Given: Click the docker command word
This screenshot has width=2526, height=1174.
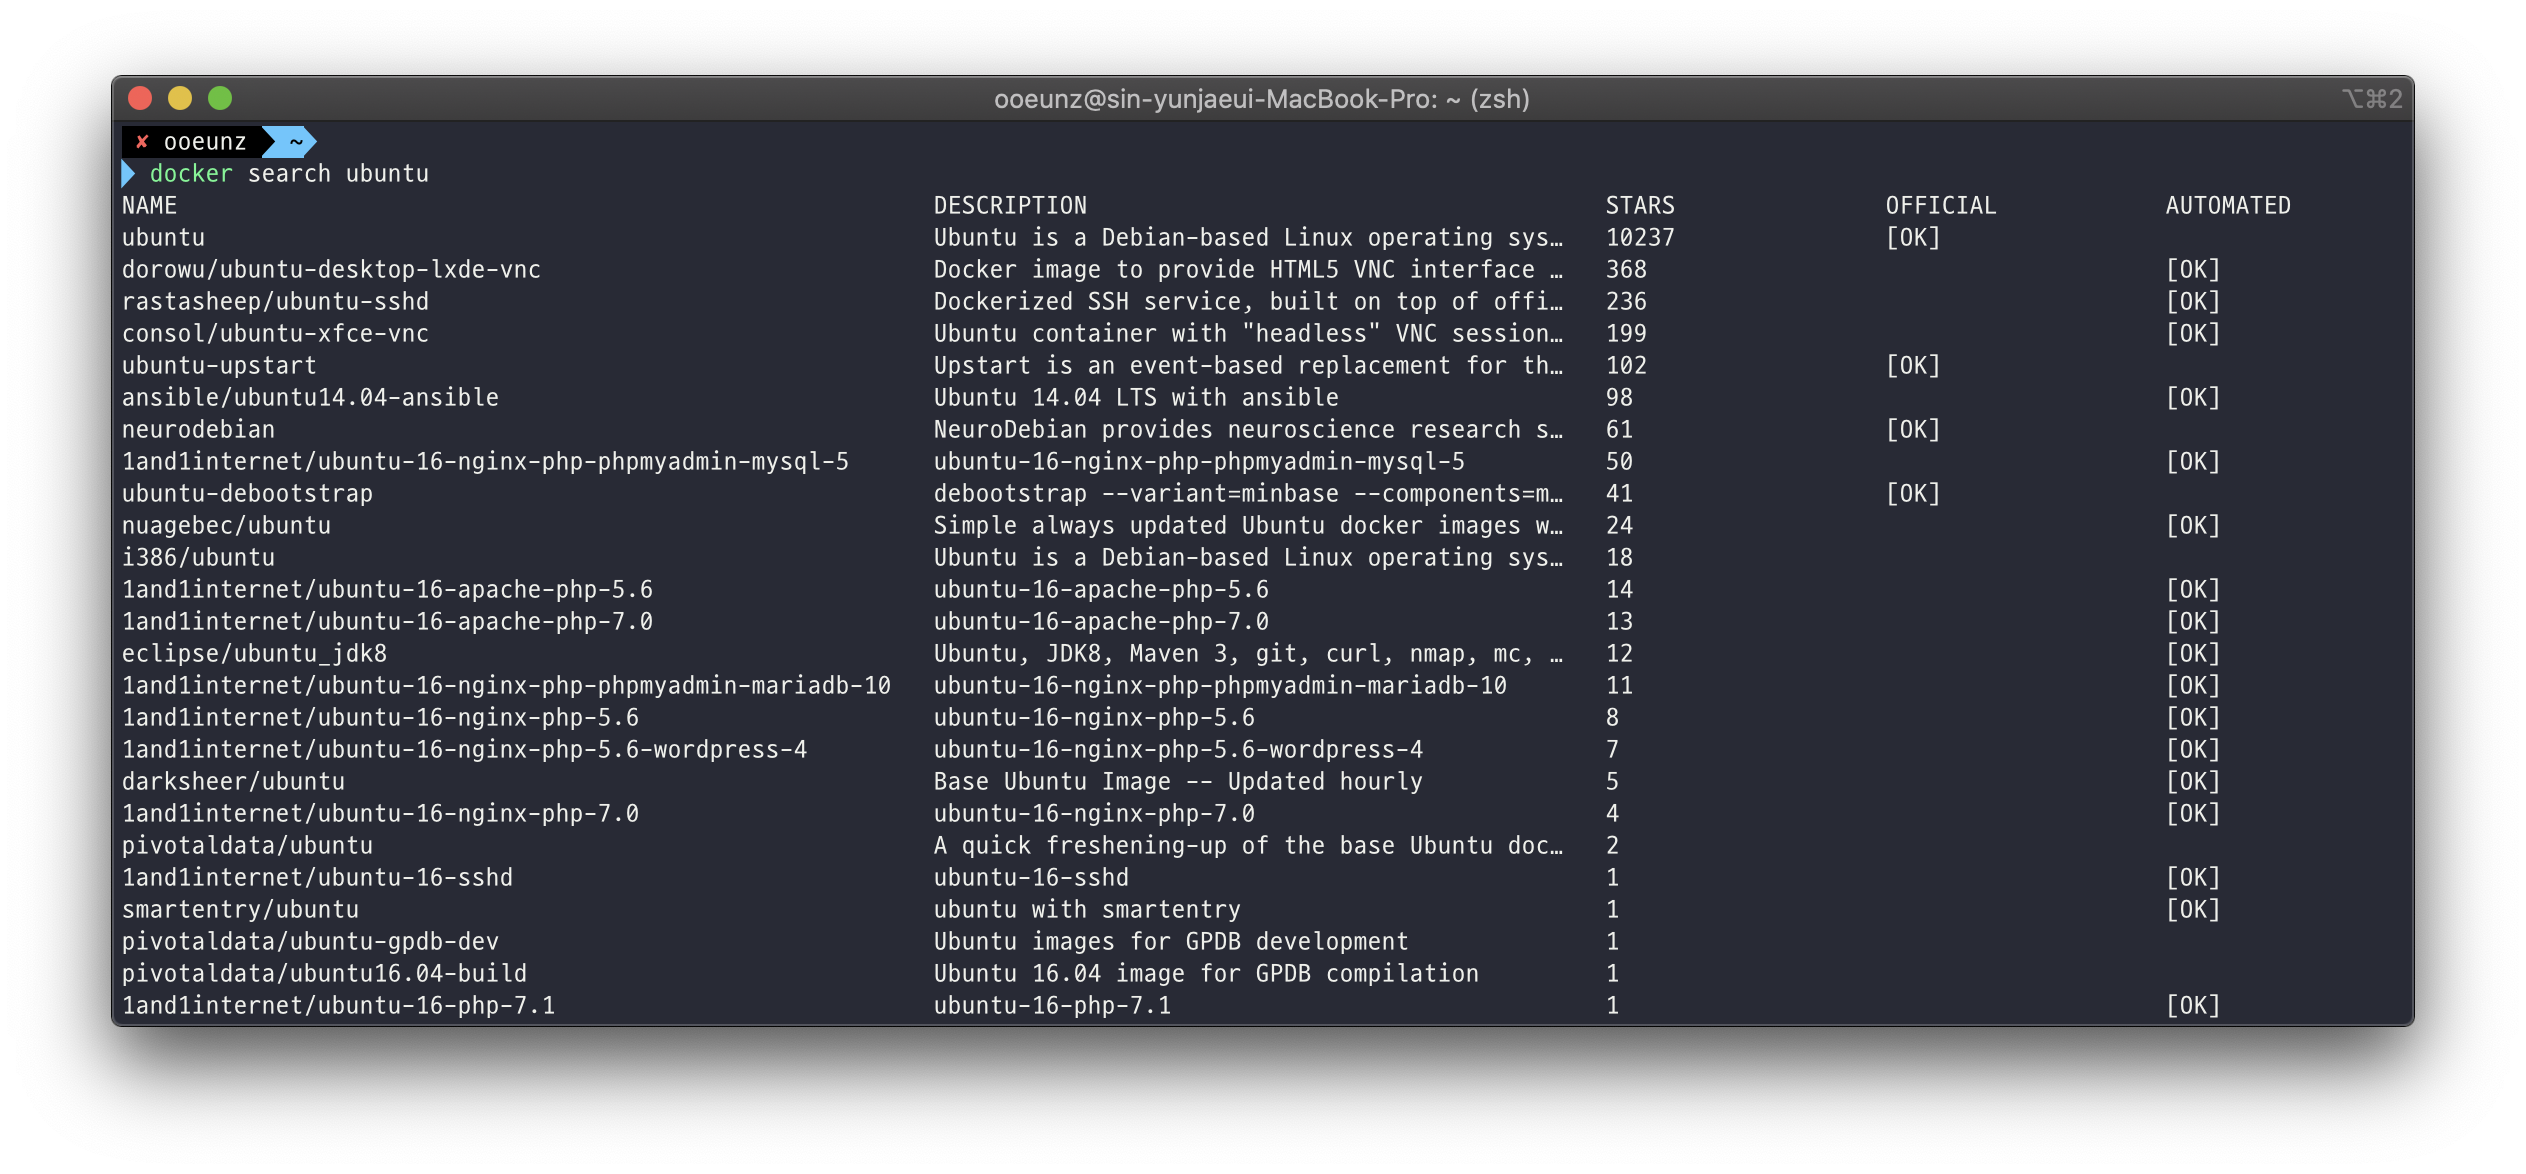Looking at the screenshot, I should tap(190, 174).
